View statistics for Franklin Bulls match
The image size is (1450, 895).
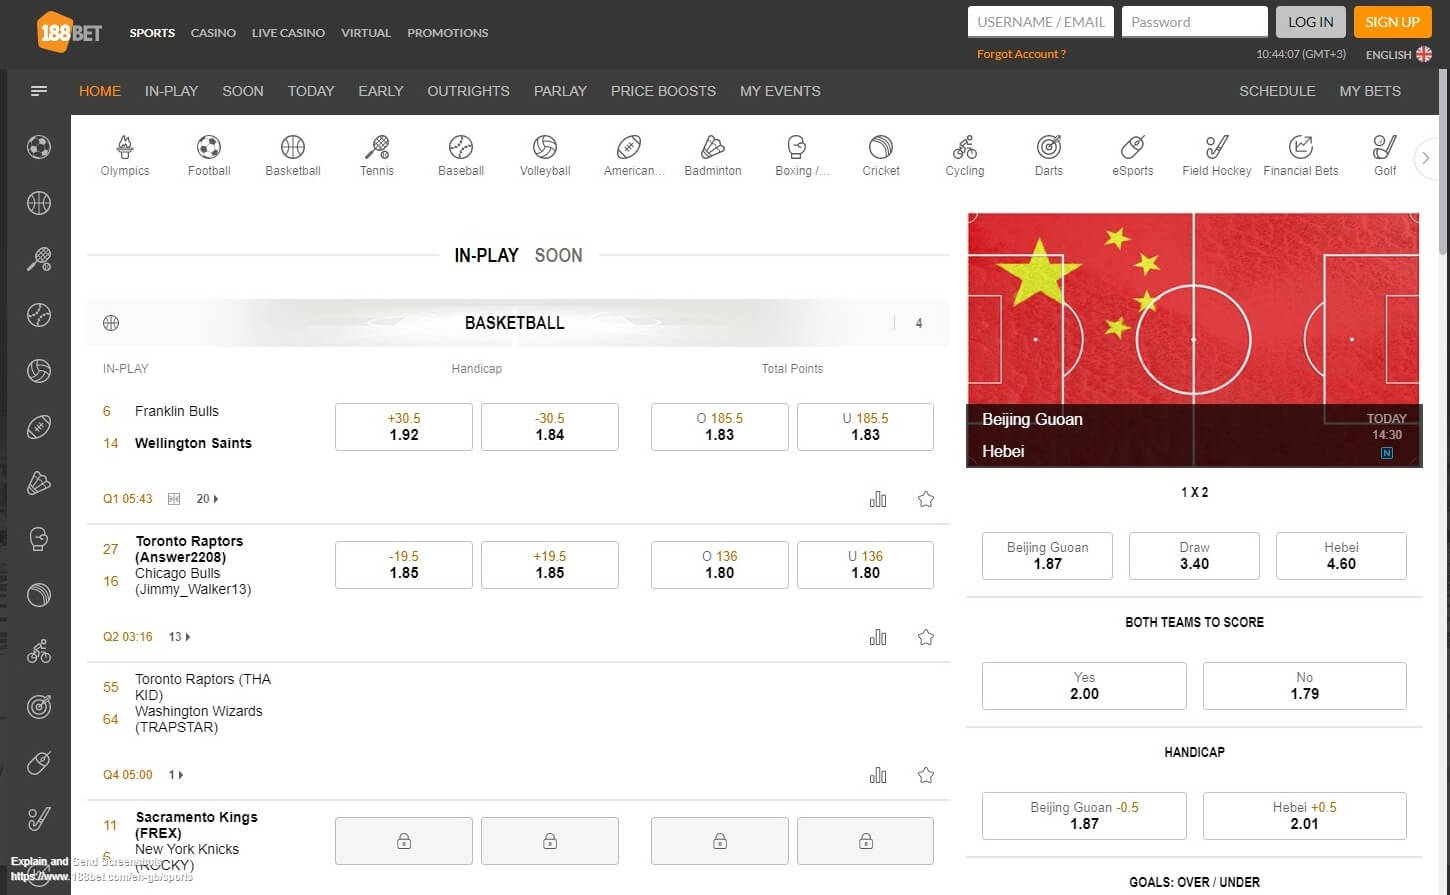pyautogui.click(x=878, y=499)
